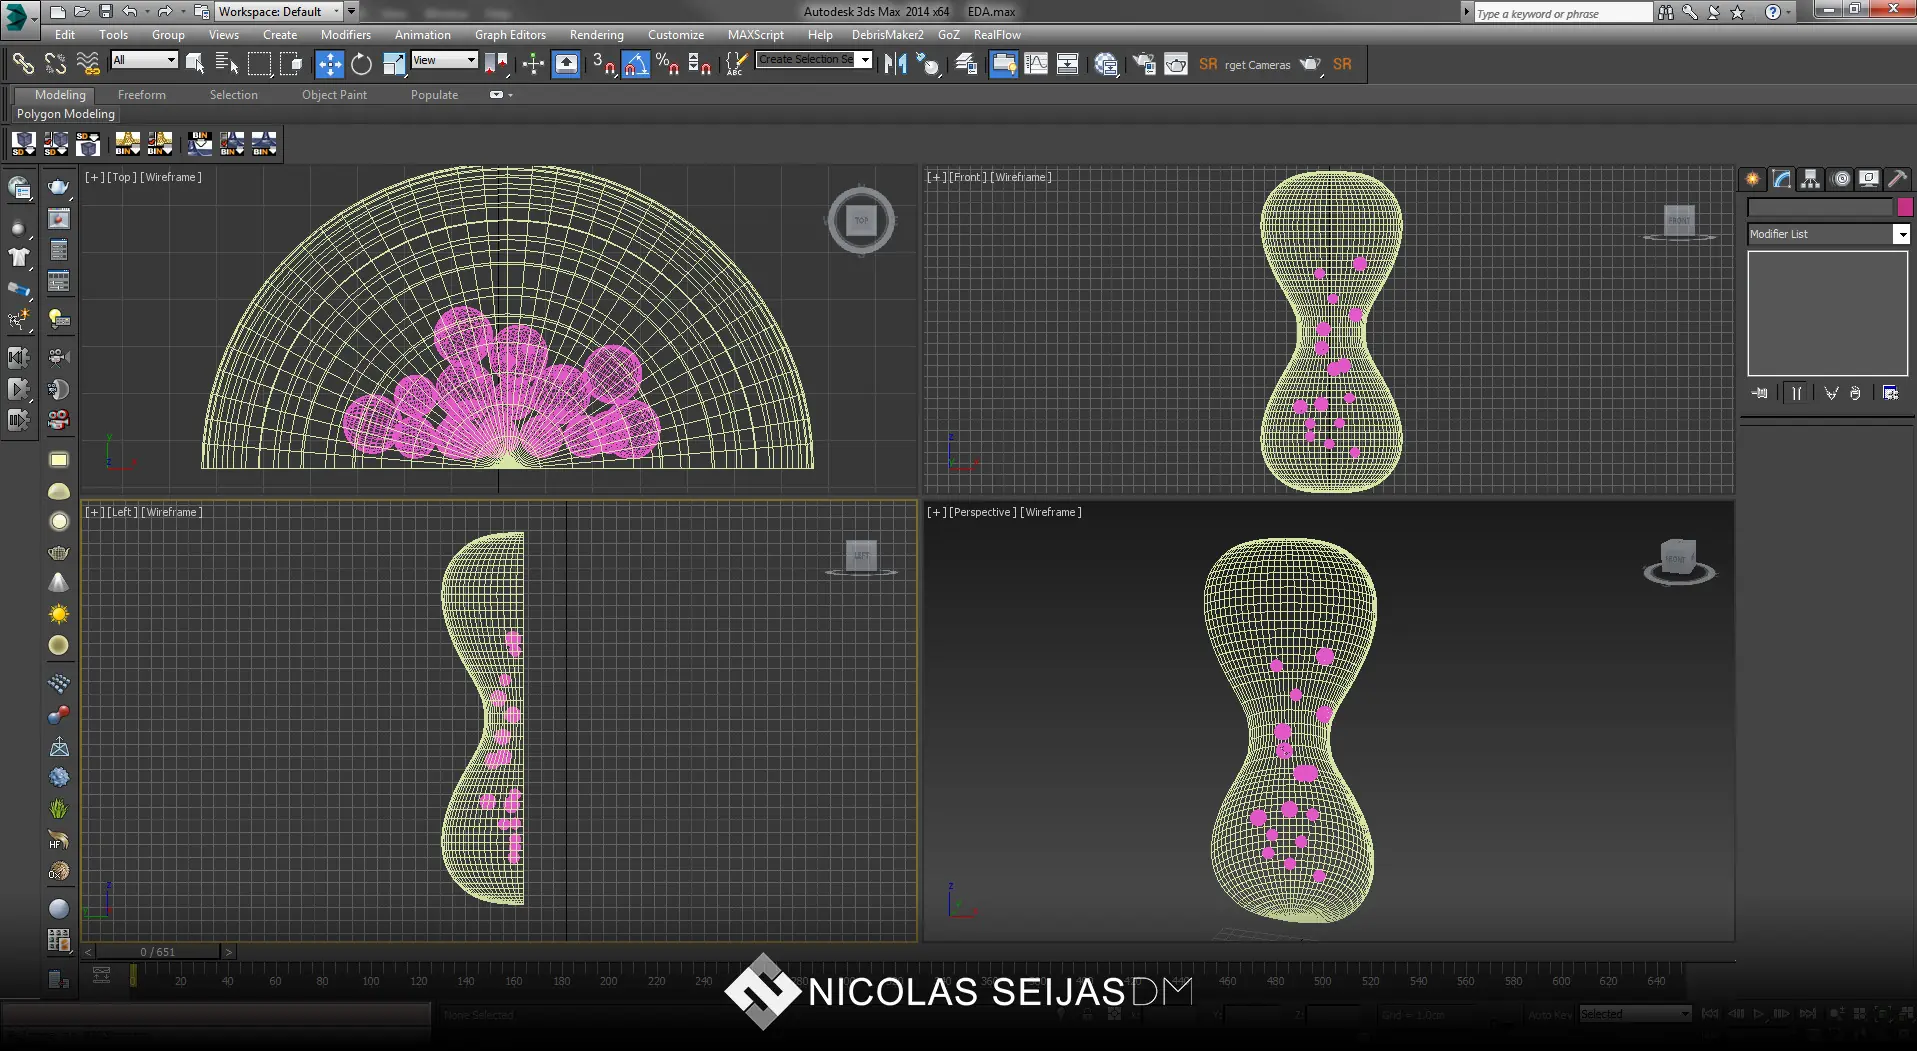The width and height of the screenshot is (1917, 1051).
Task: Choose the Select by Name tool
Action: click(x=227, y=64)
